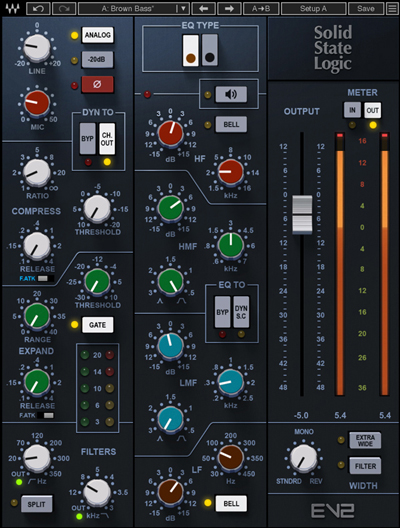Click the LF frequency Hz knob
The width and height of the screenshot is (400, 528).
click(x=230, y=458)
